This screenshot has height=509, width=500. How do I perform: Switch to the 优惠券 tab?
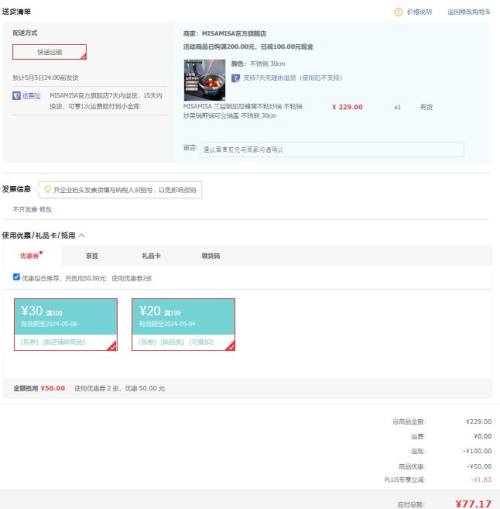click(30, 256)
